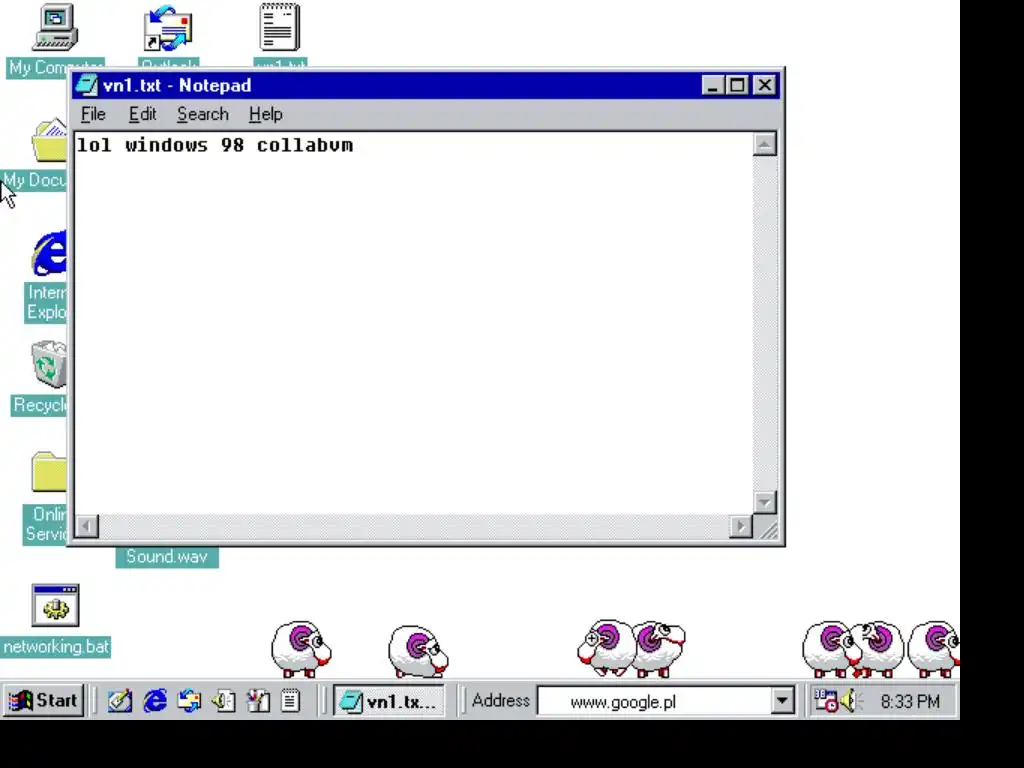Click the blank Notepad editing area below the text
Viewport: 1024px width, 768px height.
(x=413, y=333)
